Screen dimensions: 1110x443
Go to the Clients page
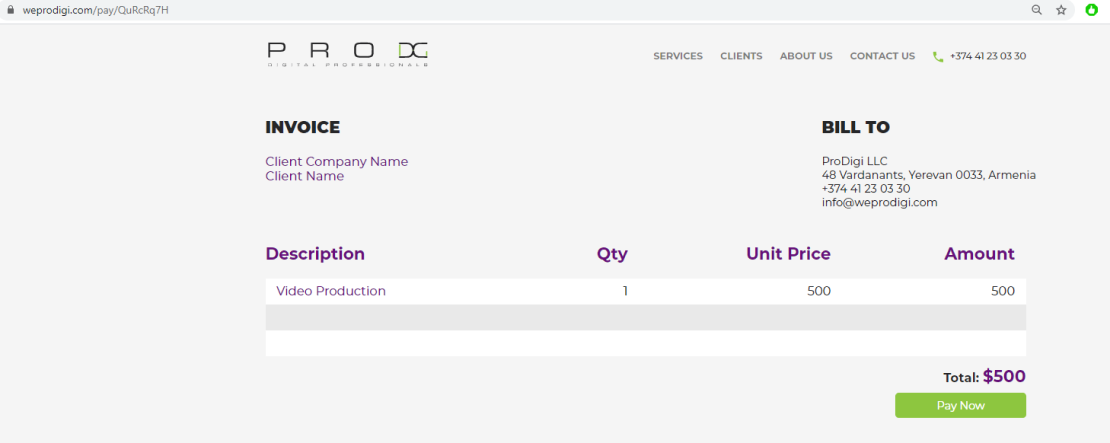(x=741, y=56)
